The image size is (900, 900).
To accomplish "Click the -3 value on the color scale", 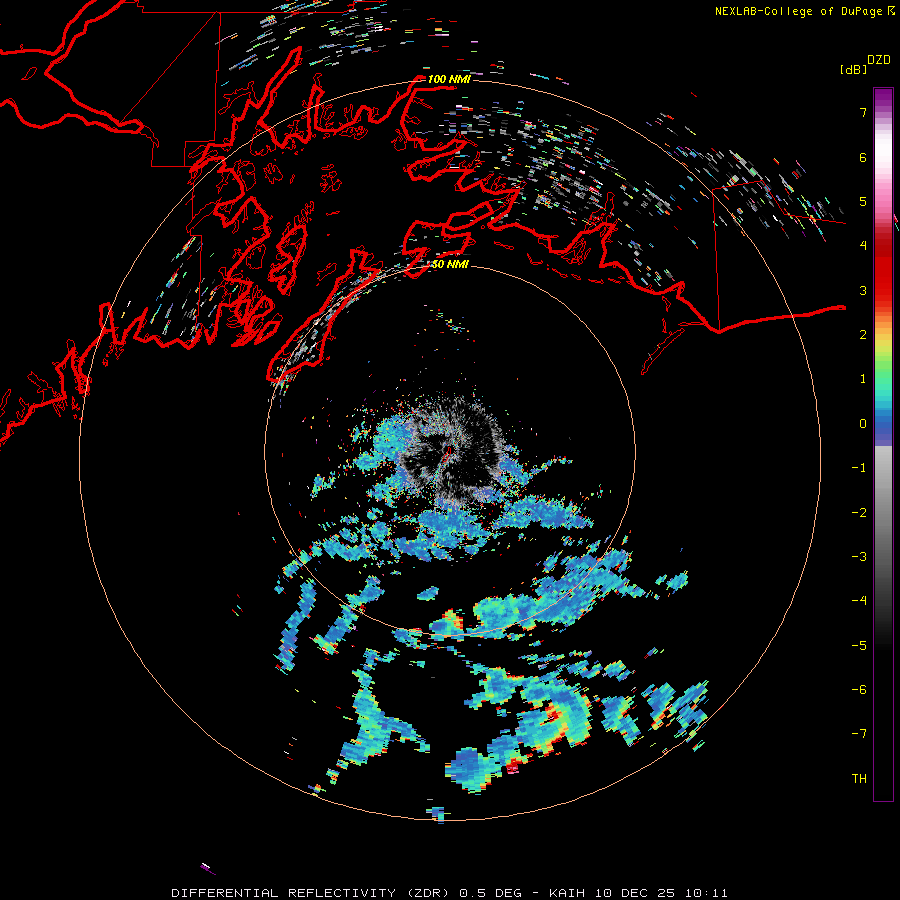I will pos(859,557).
